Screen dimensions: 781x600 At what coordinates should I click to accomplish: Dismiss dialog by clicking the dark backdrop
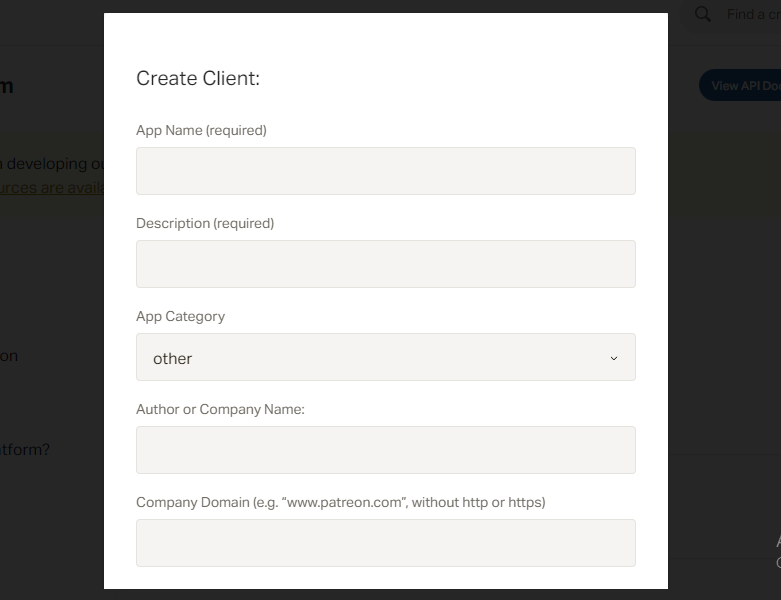tap(50, 520)
